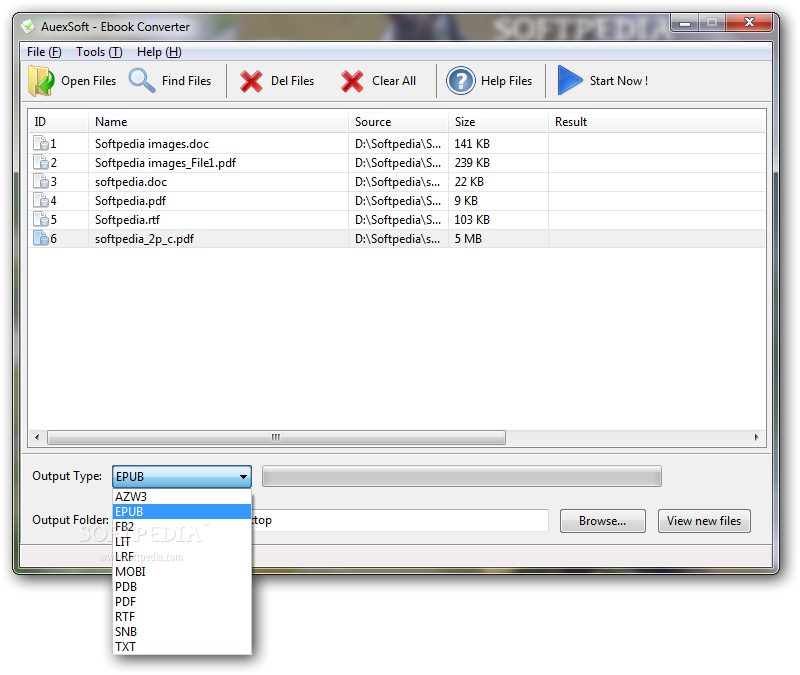Screen dimensions: 800x675
Task: Open the File (F) menu
Action: tap(44, 52)
